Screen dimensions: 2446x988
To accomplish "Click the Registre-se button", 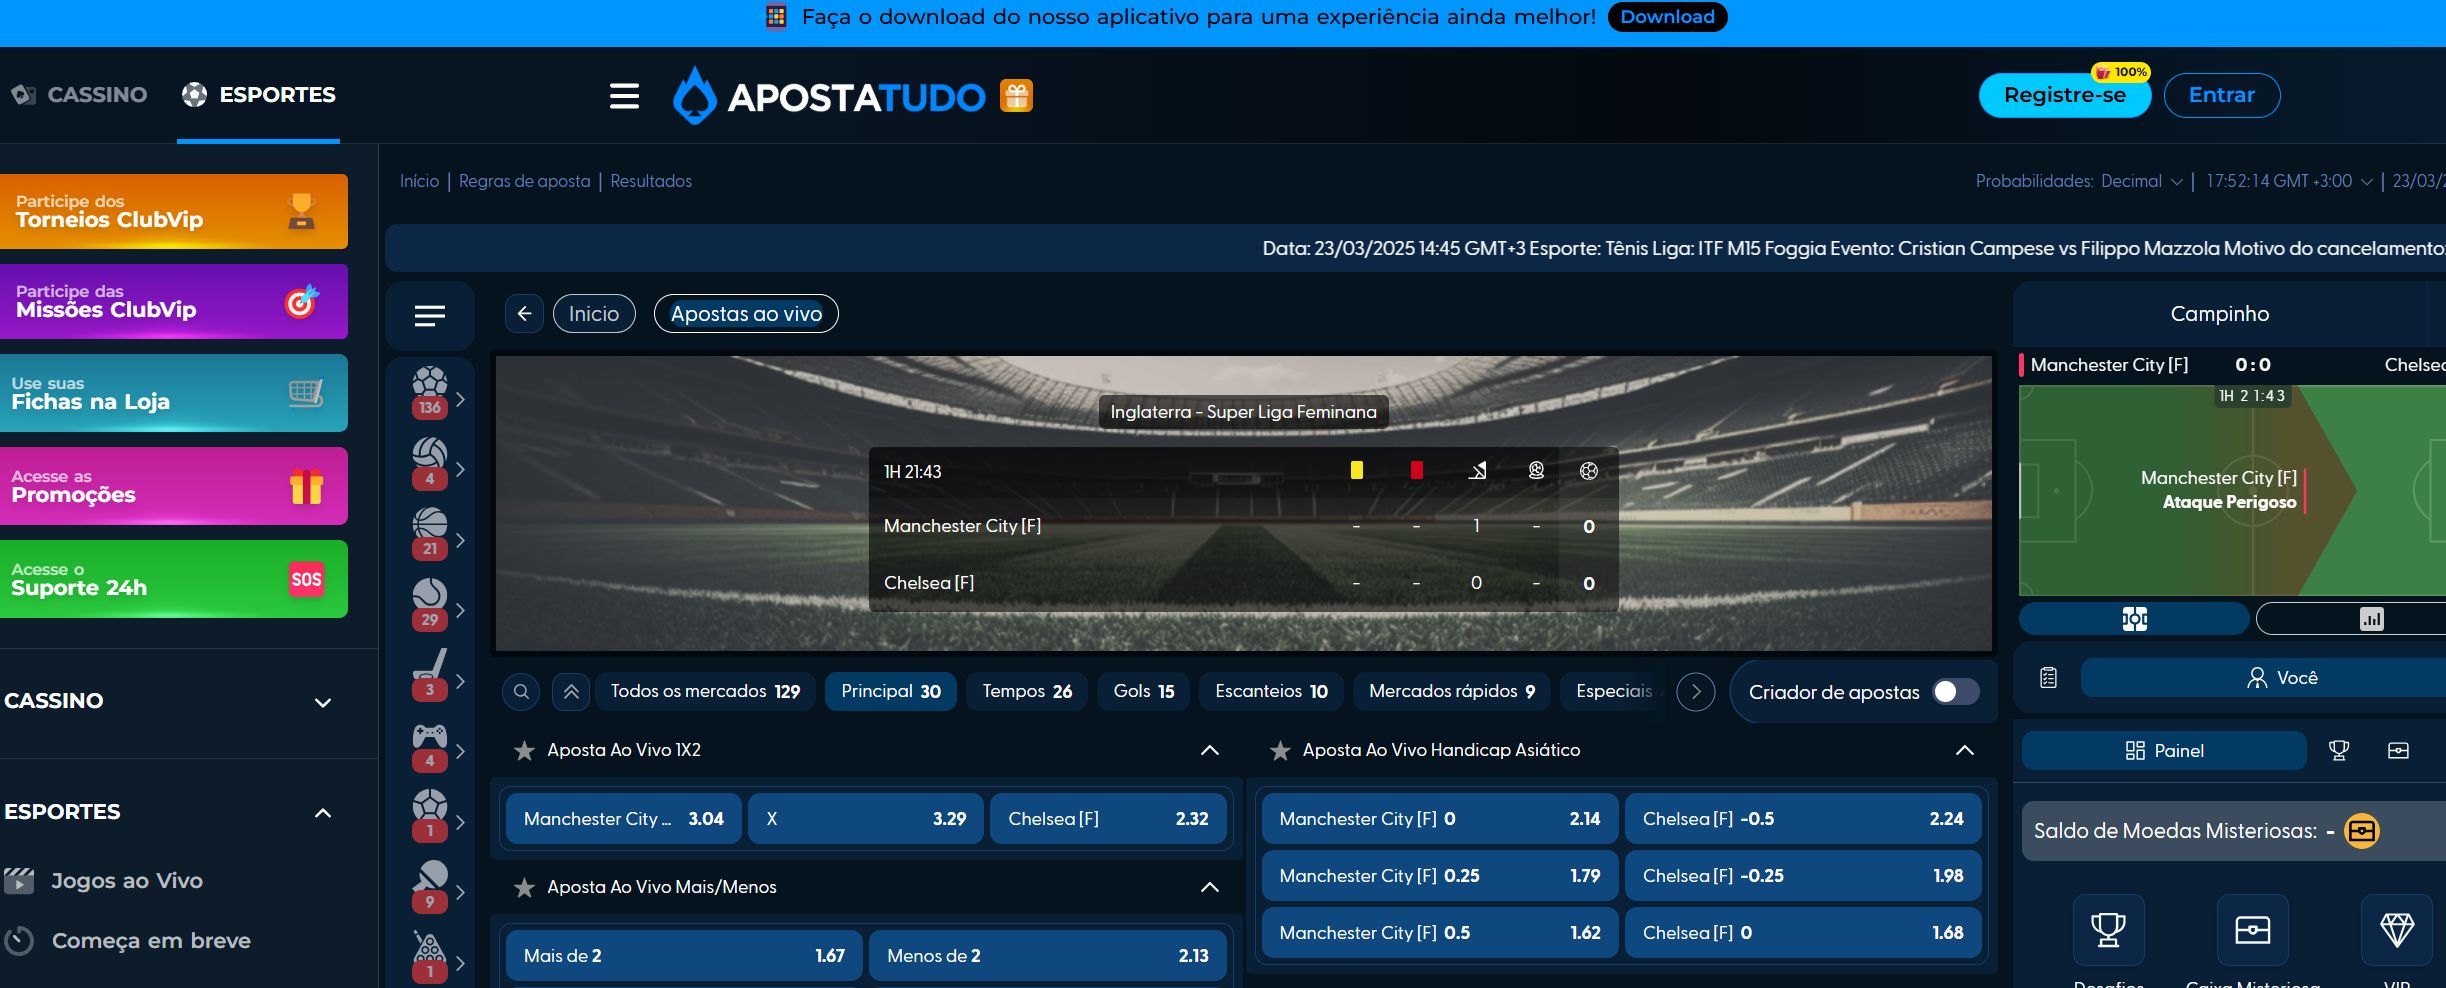I will click(x=2064, y=95).
